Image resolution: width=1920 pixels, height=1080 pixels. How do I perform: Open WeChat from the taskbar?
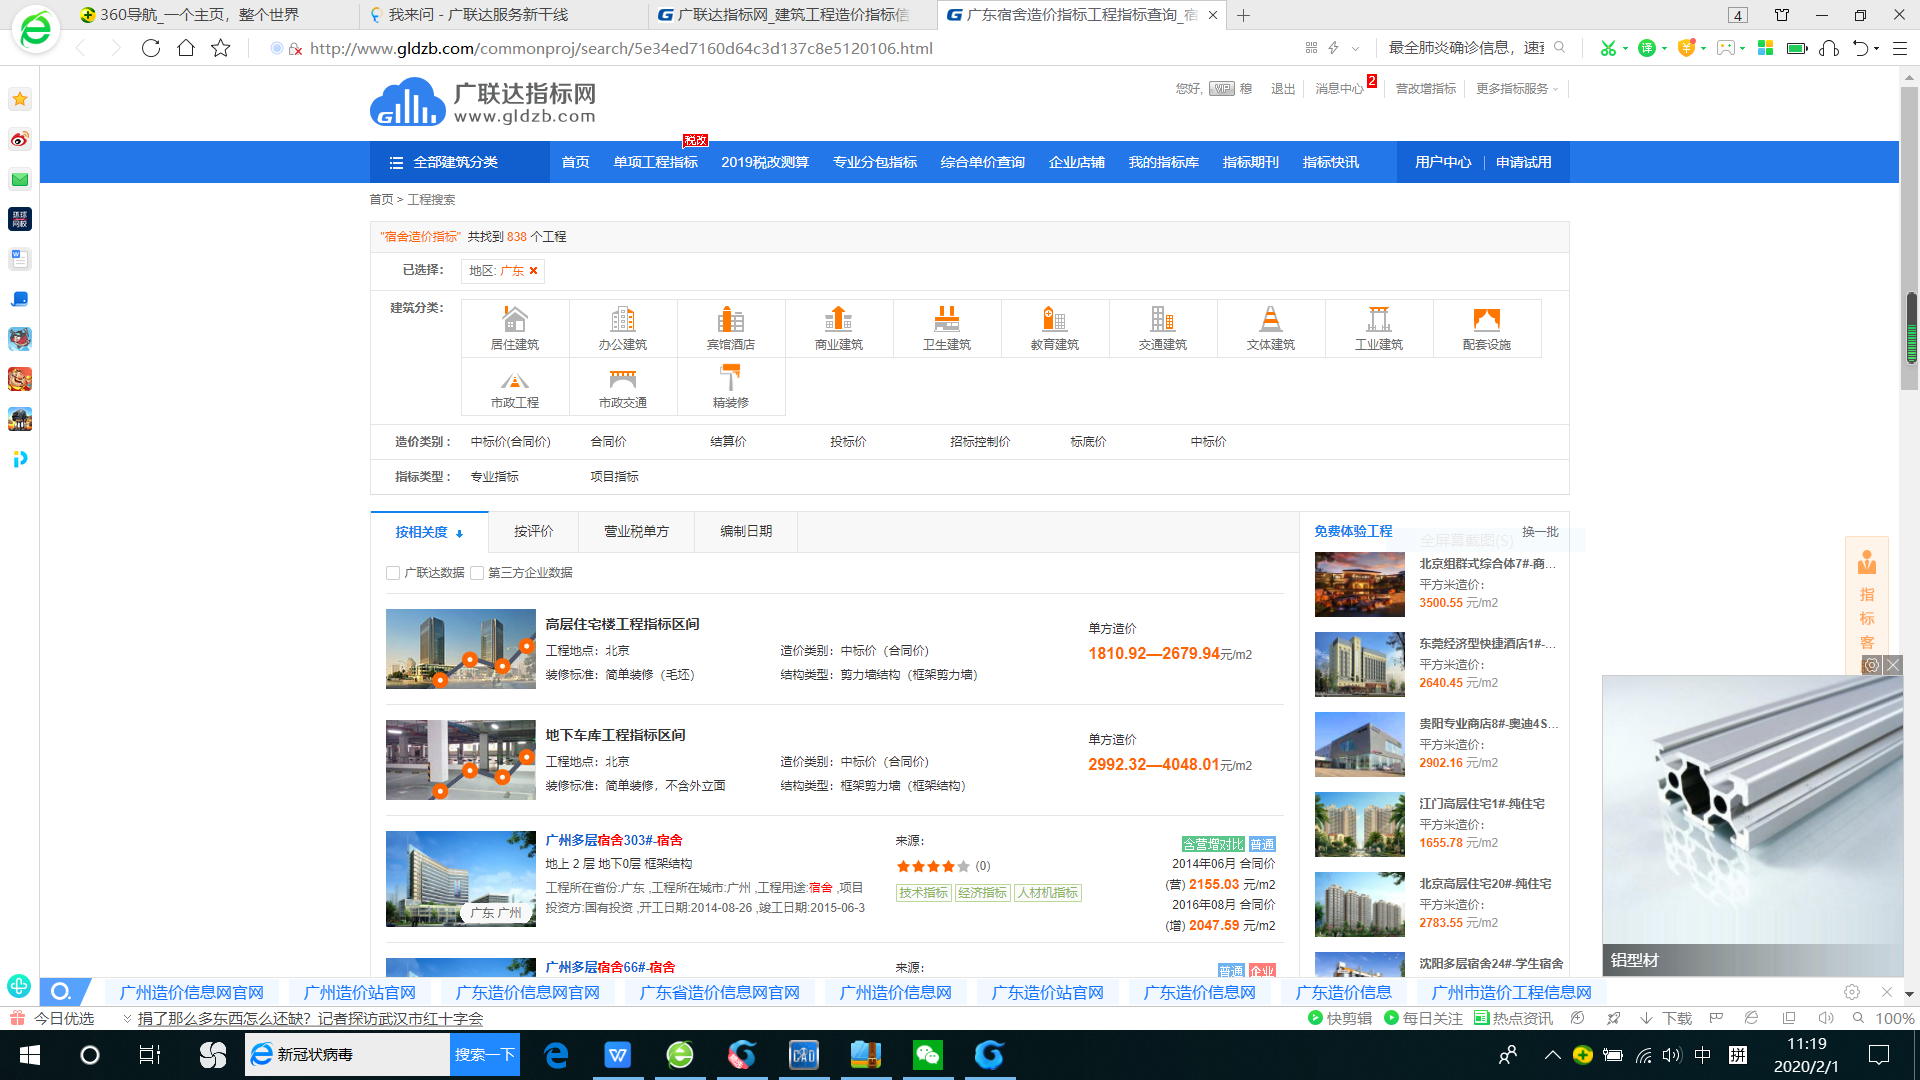click(928, 1054)
